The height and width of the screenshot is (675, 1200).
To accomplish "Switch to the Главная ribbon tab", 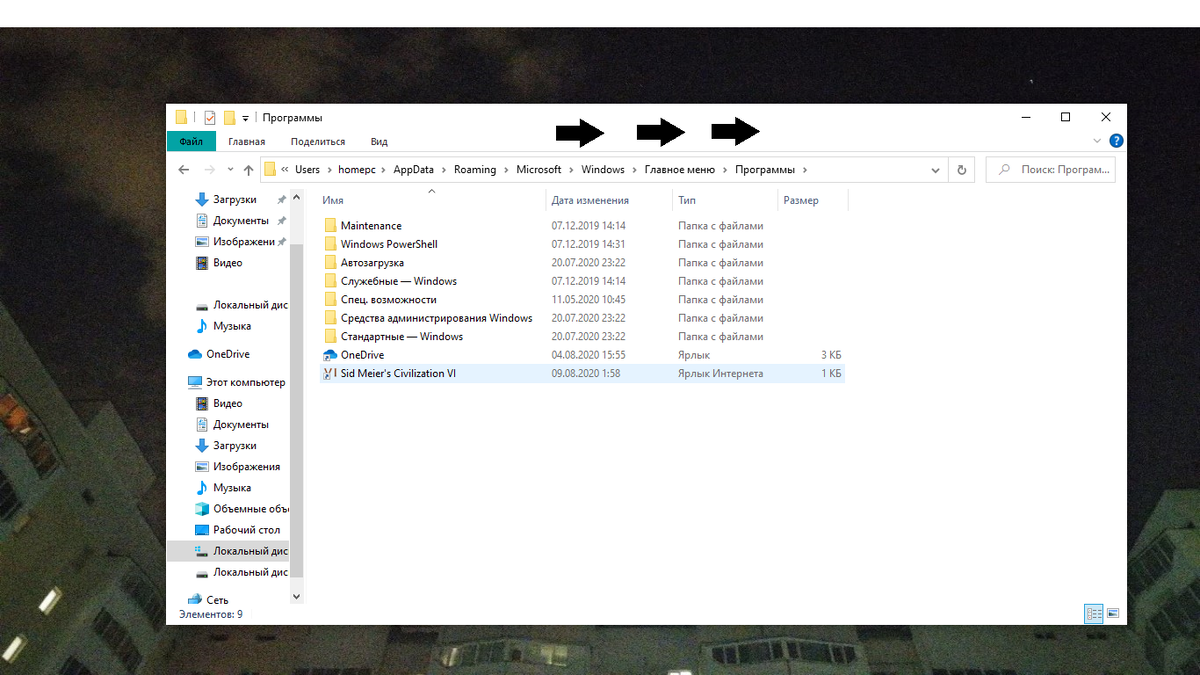I will click(x=247, y=142).
